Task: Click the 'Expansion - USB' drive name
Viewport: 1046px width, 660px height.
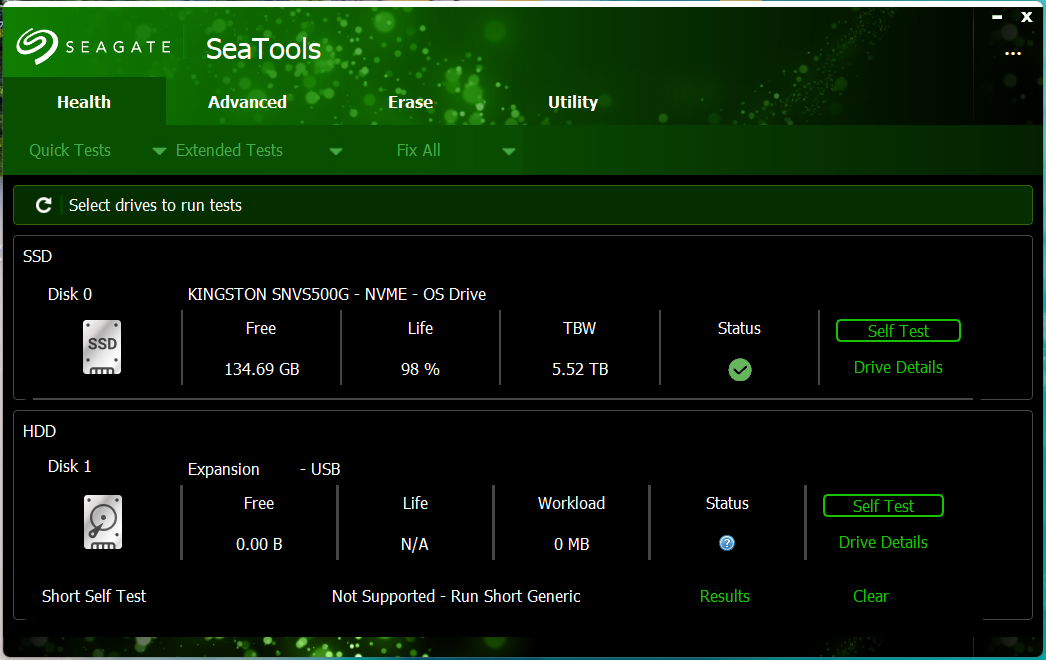Action: point(264,469)
